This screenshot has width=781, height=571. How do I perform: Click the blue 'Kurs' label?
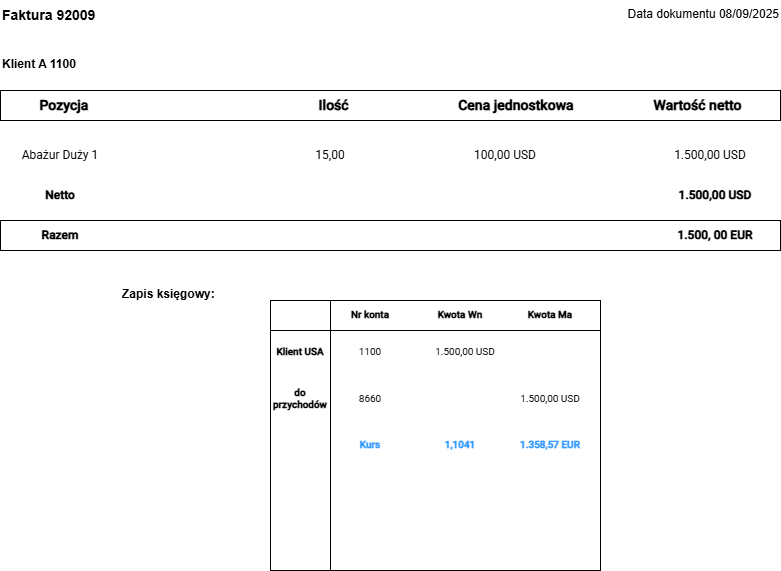point(370,445)
